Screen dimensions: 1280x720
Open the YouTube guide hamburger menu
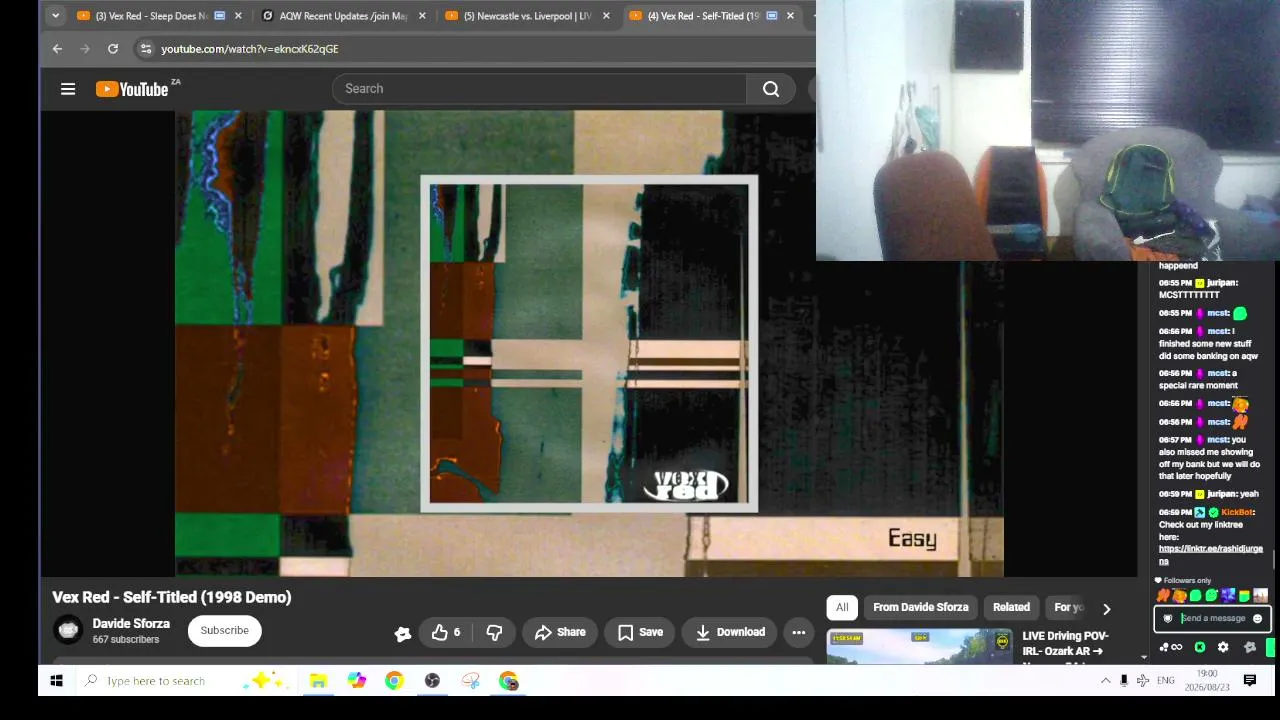68,89
